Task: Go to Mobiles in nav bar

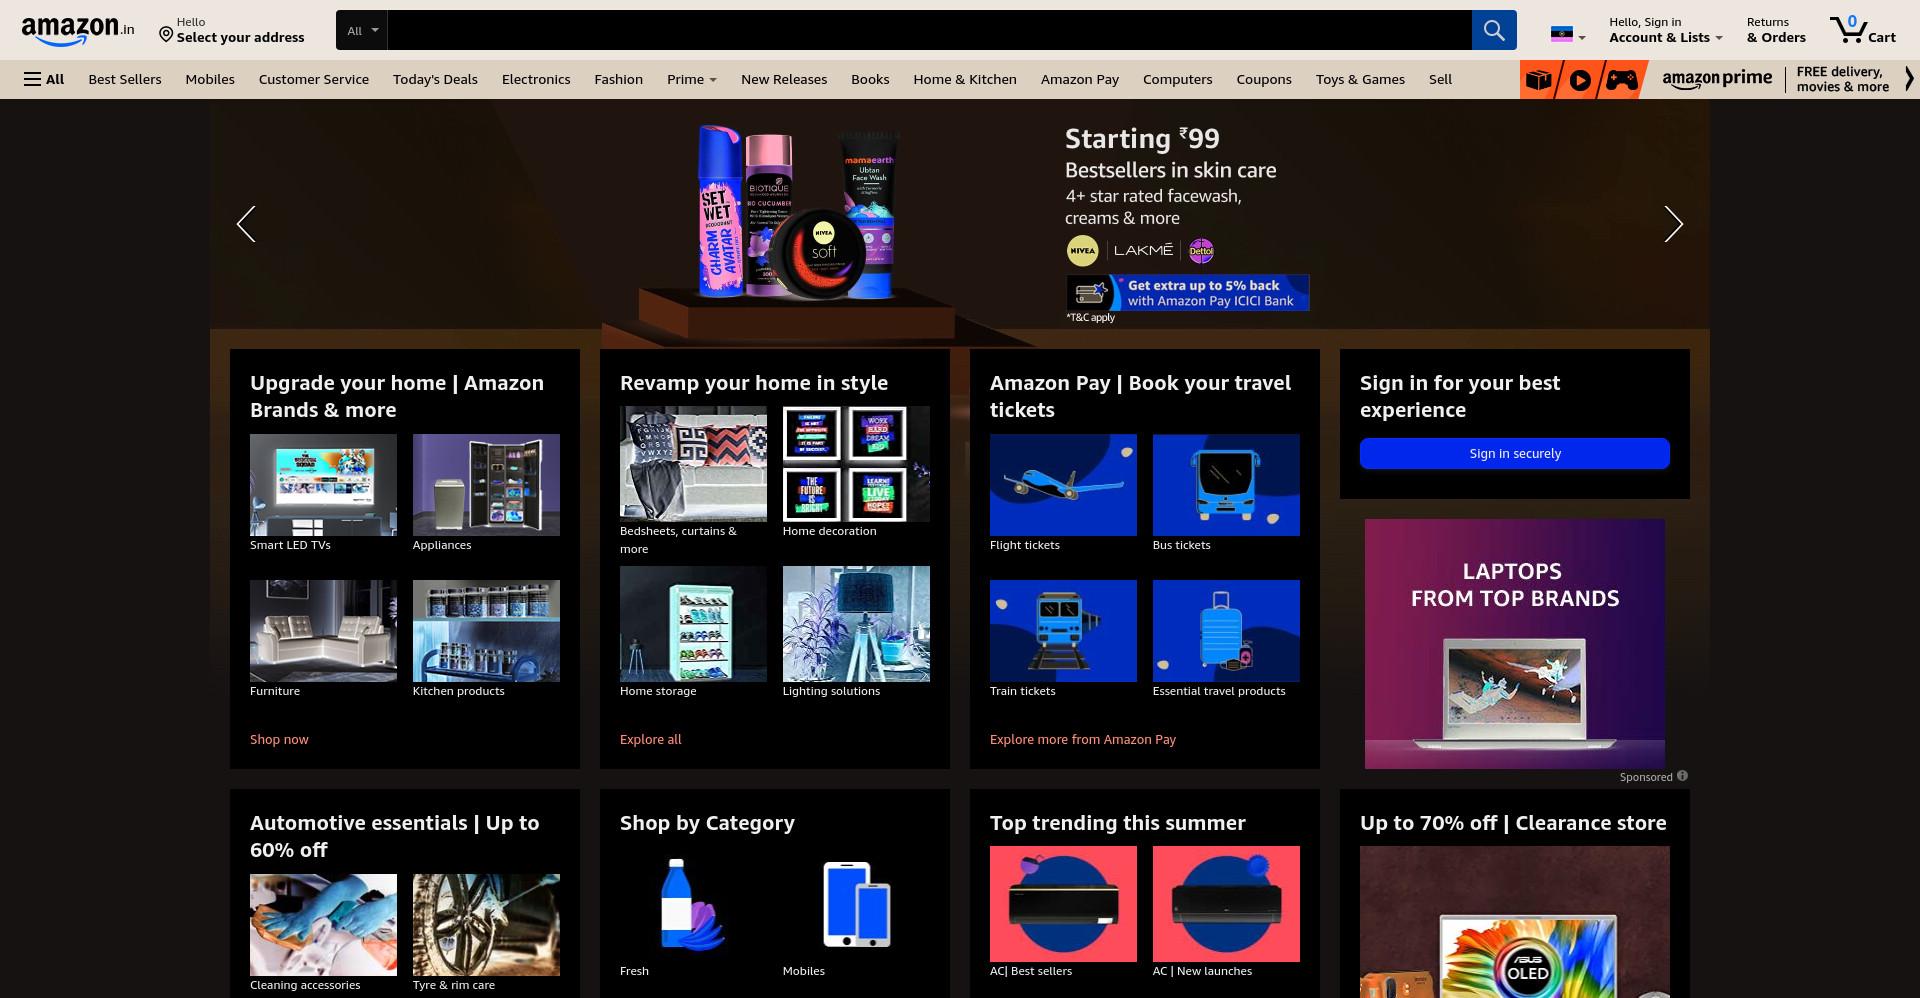Action: (210, 79)
